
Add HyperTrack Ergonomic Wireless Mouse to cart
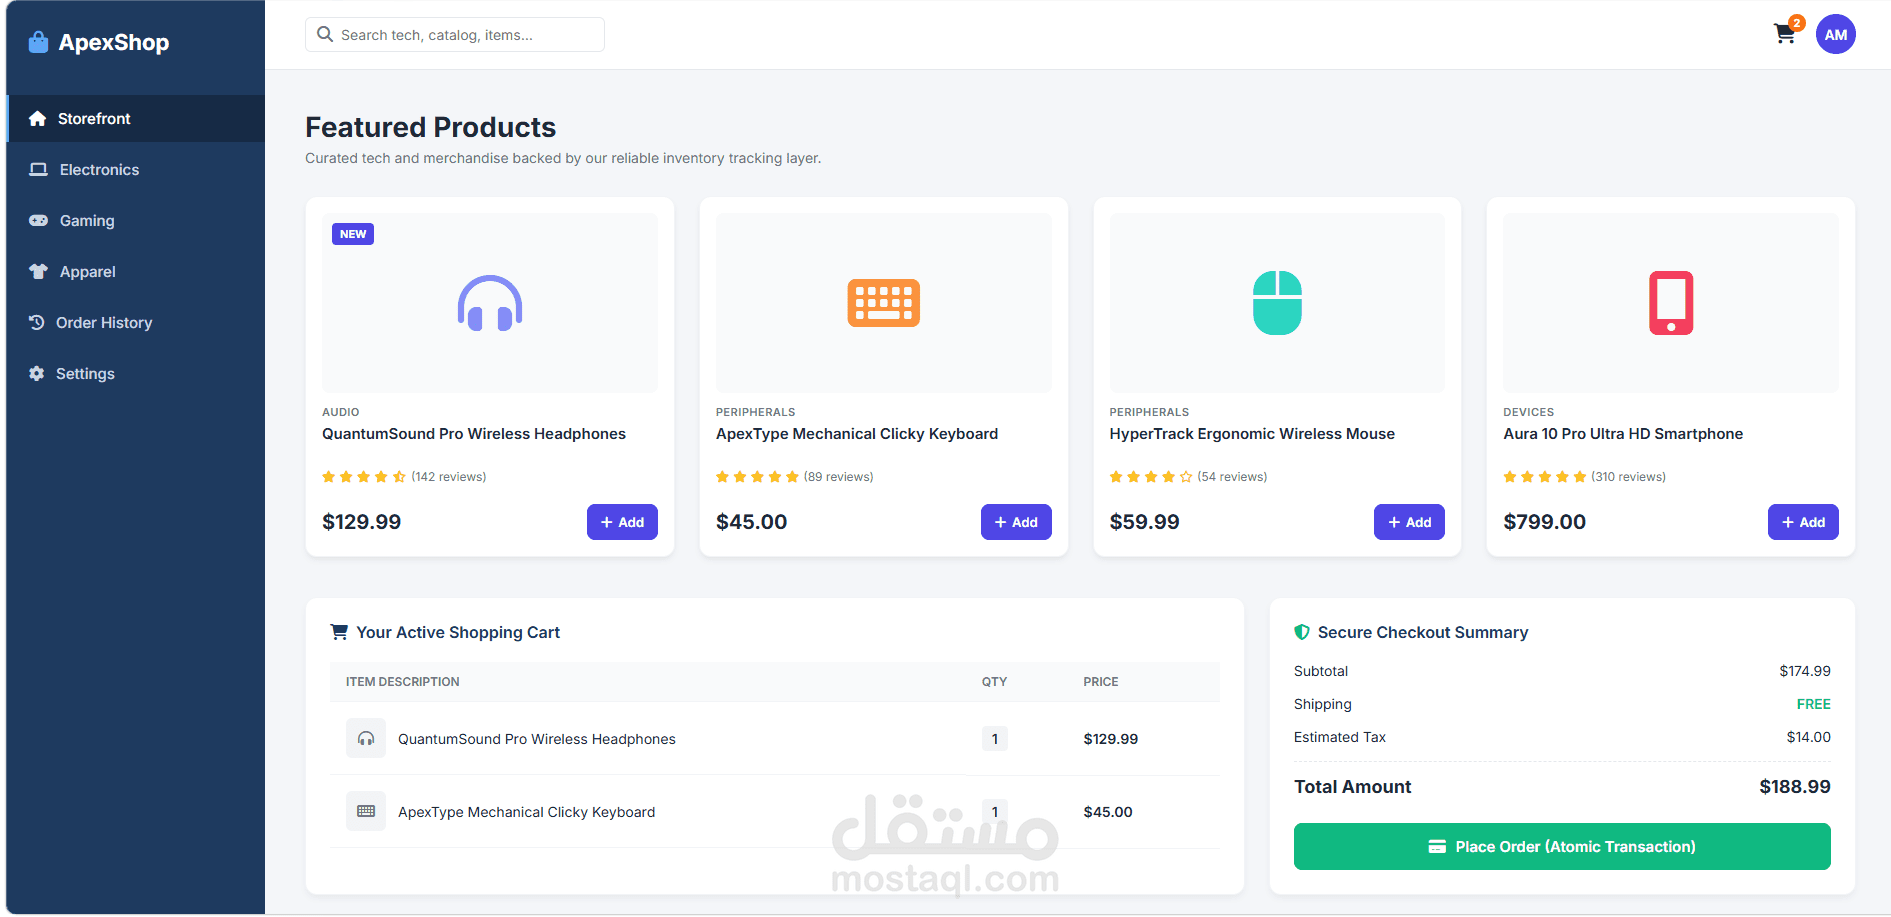[x=1409, y=522]
